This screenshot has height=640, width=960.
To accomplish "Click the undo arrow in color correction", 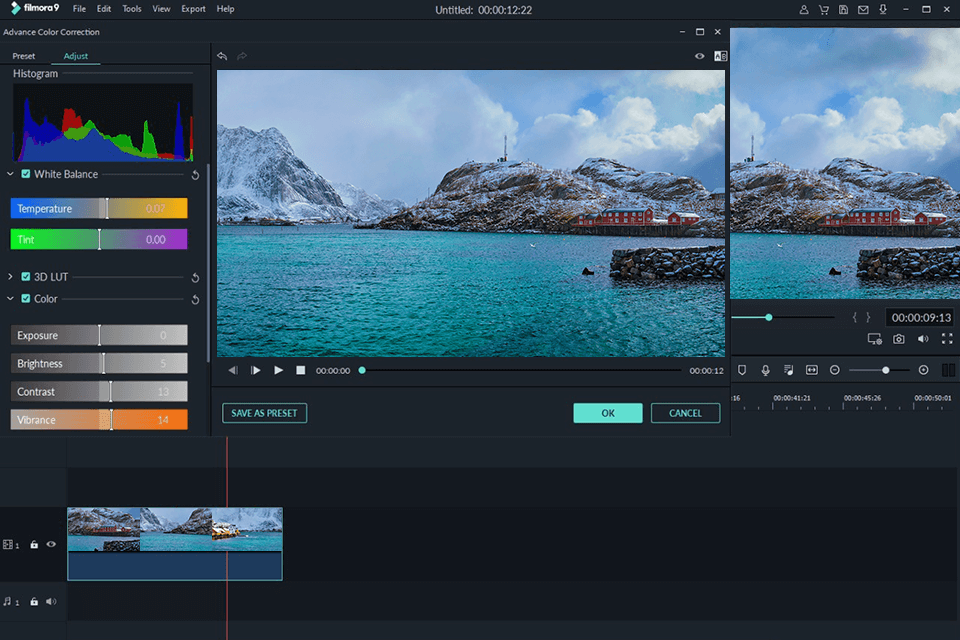I will point(222,57).
